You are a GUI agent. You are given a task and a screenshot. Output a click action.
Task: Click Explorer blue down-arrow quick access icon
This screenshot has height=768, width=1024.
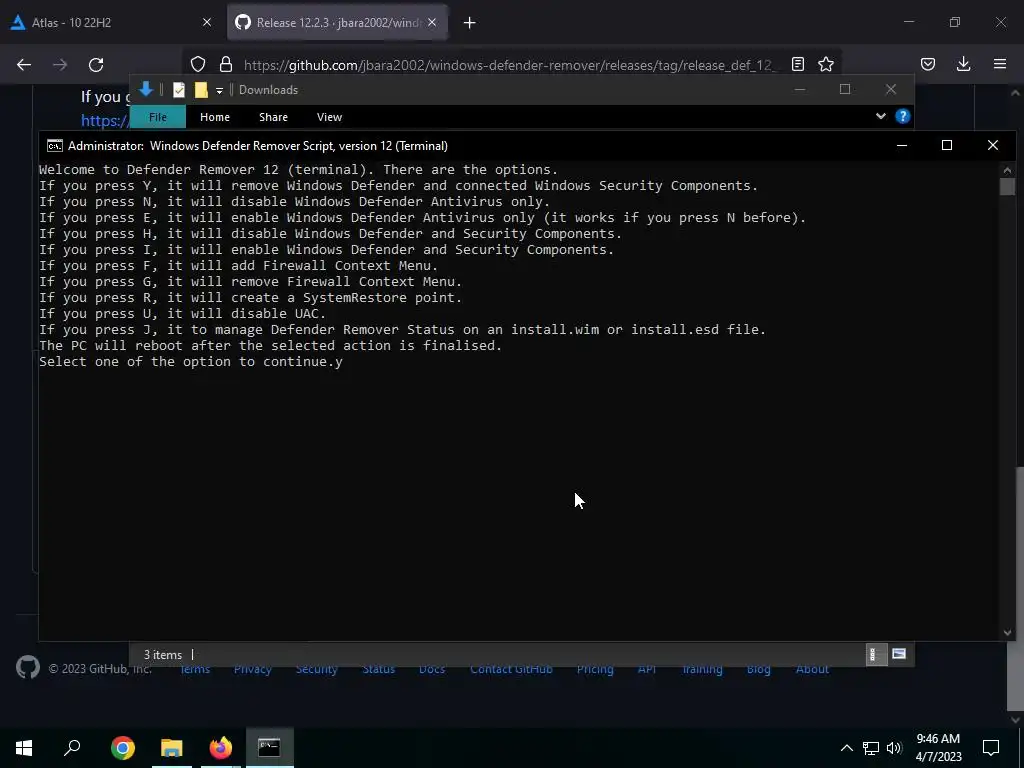(146, 89)
